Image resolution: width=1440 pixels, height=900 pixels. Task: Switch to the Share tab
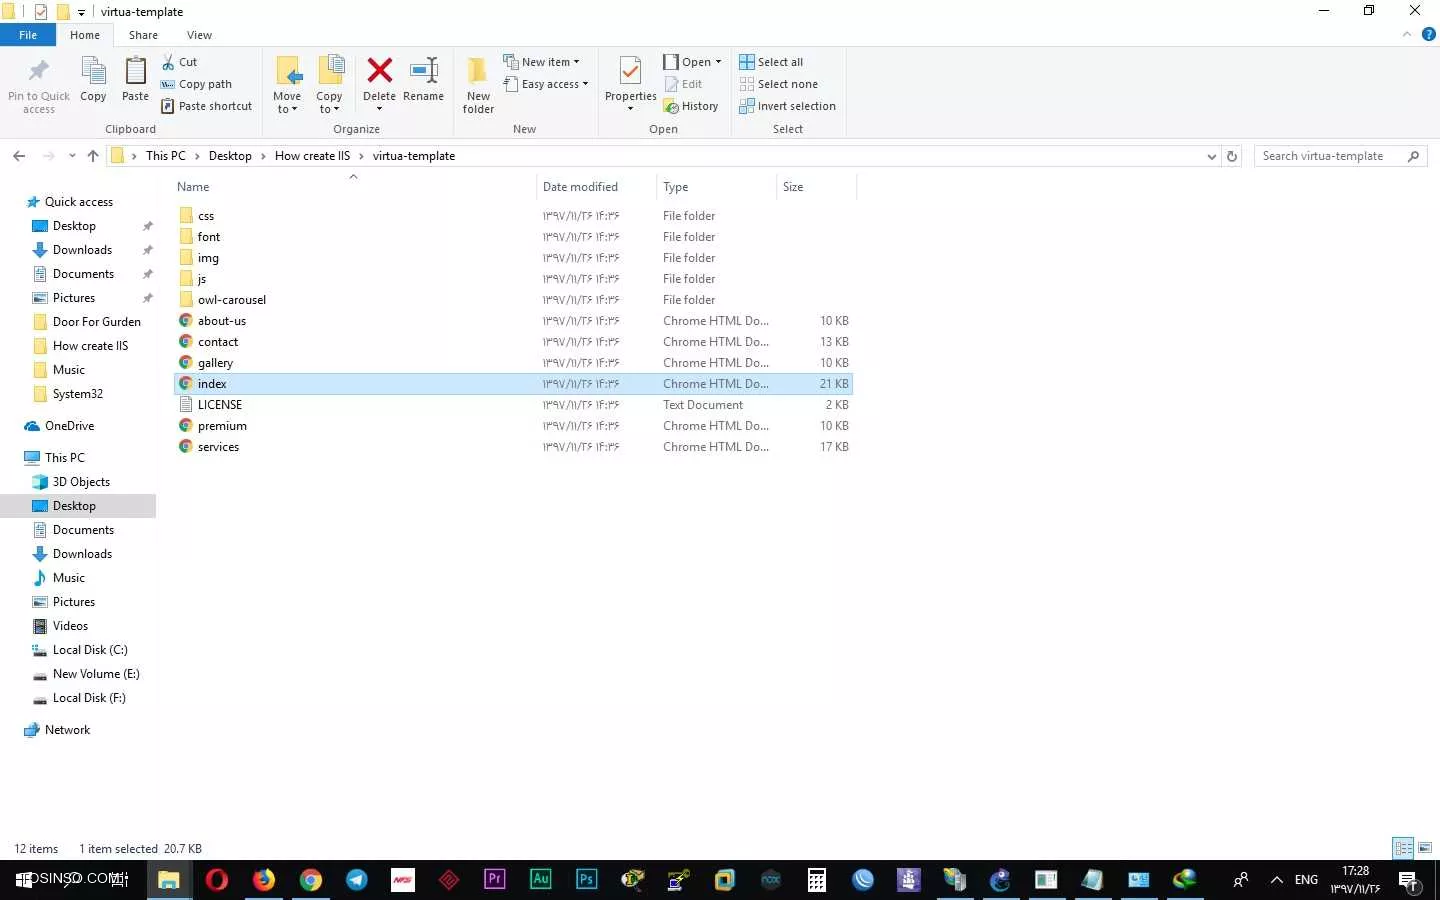coord(143,35)
